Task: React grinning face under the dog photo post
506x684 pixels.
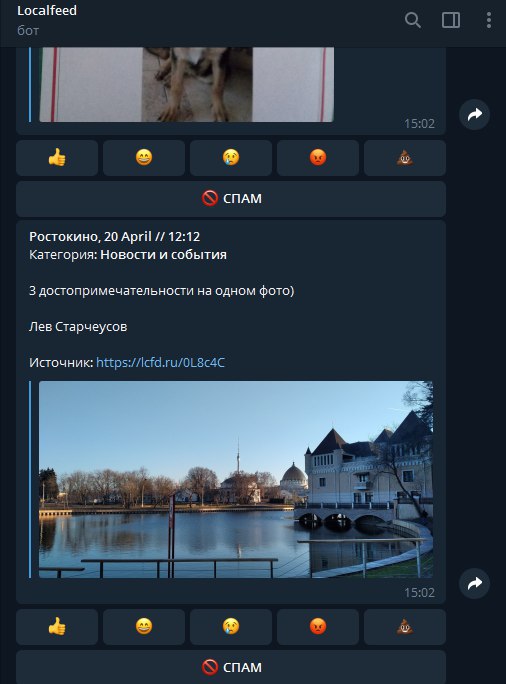Action: tap(144, 158)
